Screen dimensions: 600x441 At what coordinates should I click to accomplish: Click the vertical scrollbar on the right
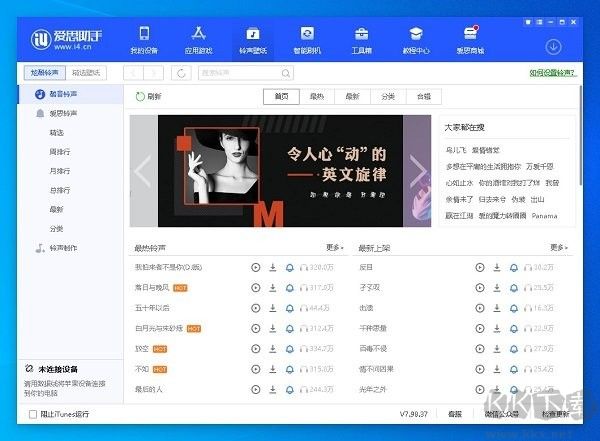point(581,136)
